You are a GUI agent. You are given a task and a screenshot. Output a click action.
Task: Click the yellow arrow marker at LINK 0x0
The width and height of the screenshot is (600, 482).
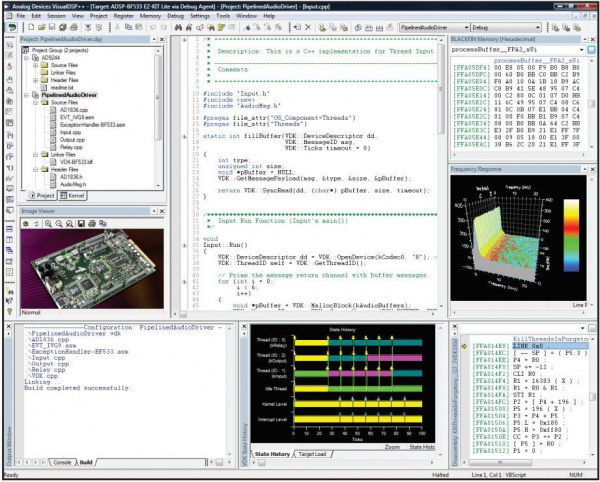click(x=465, y=346)
